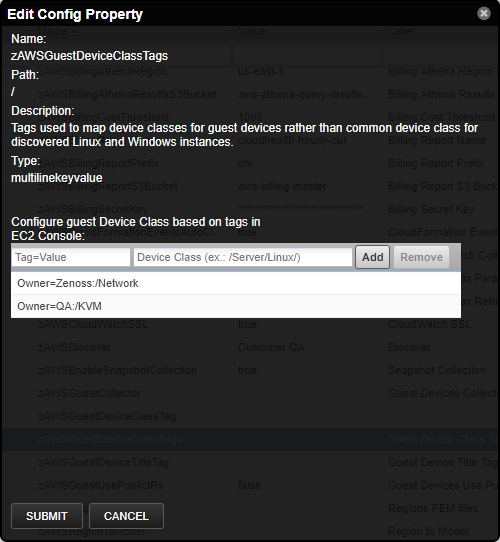
Task: Click Name column header in background table
Action: pyautogui.click(x=53, y=31)
